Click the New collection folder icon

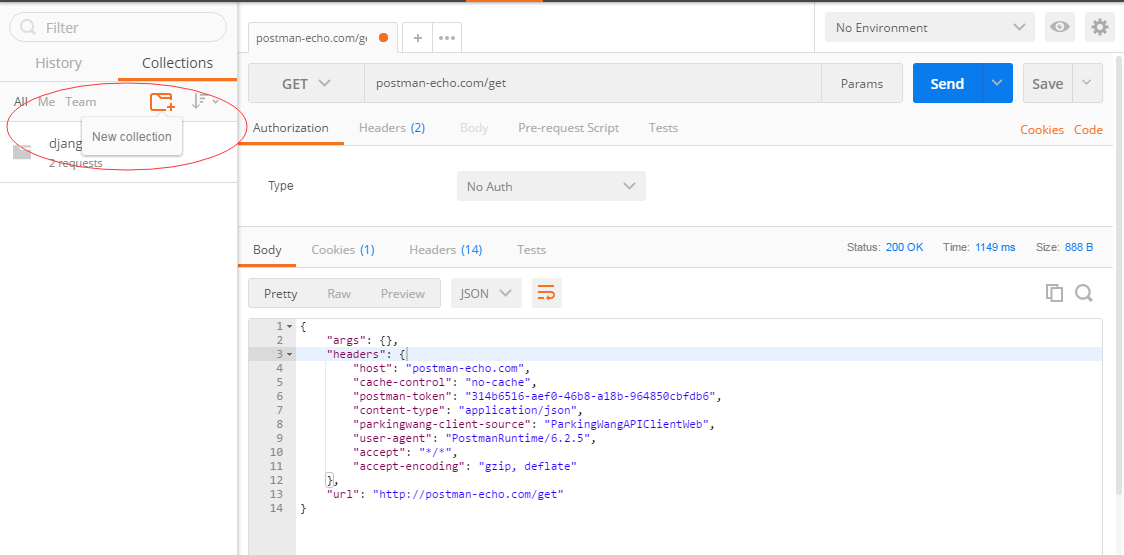click(x=162, y=102)
